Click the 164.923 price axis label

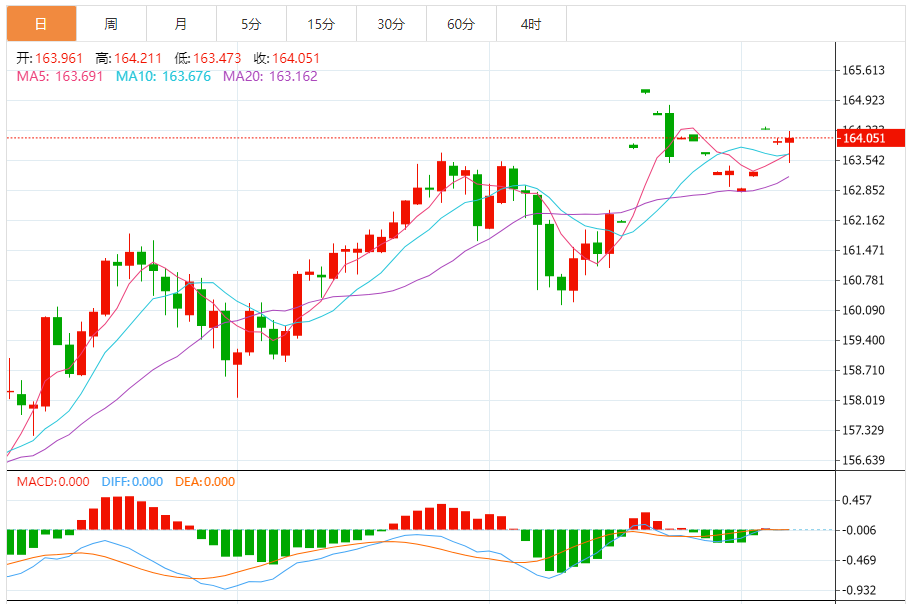863,101
